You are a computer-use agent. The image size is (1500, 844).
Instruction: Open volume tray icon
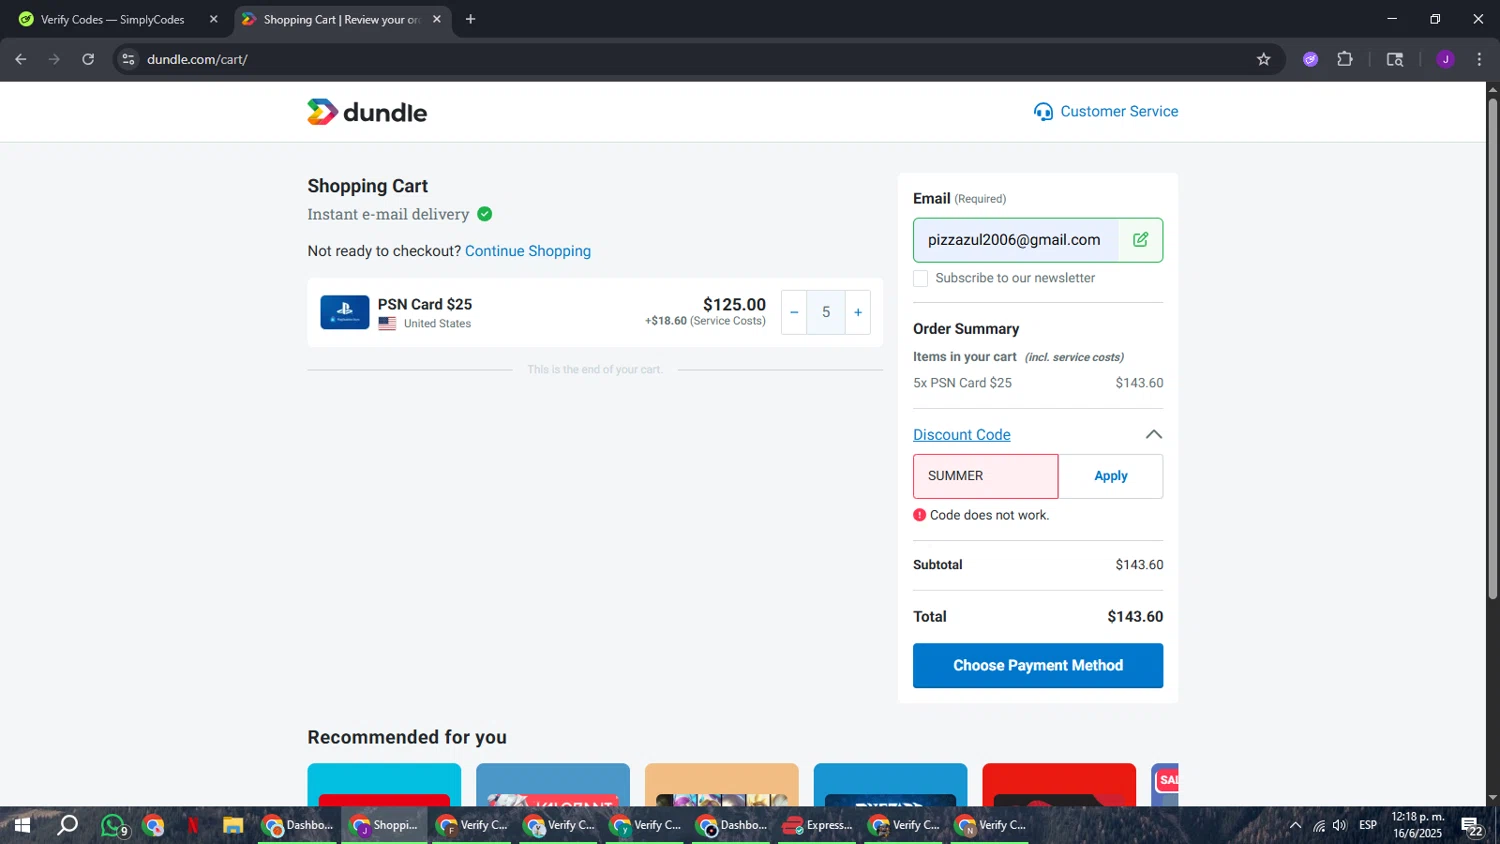pyautogui.click(x=1340, y=826)
